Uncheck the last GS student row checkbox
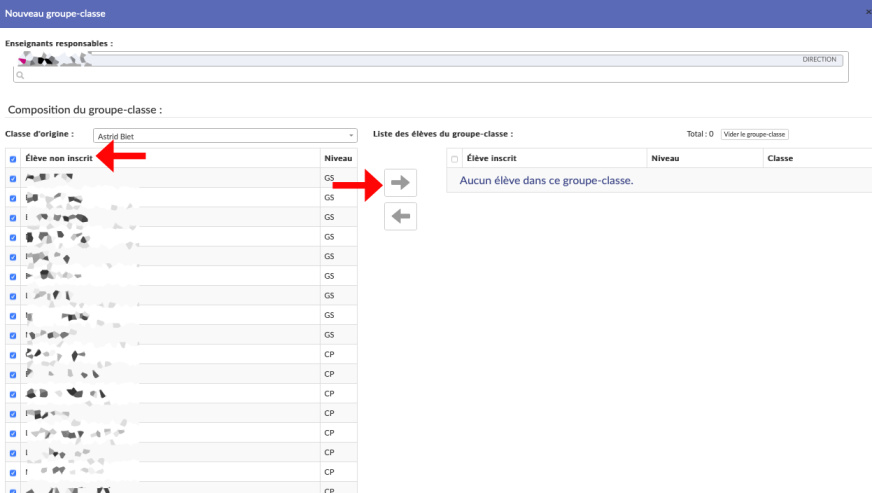Screen dimensions: 872x493 12,335
